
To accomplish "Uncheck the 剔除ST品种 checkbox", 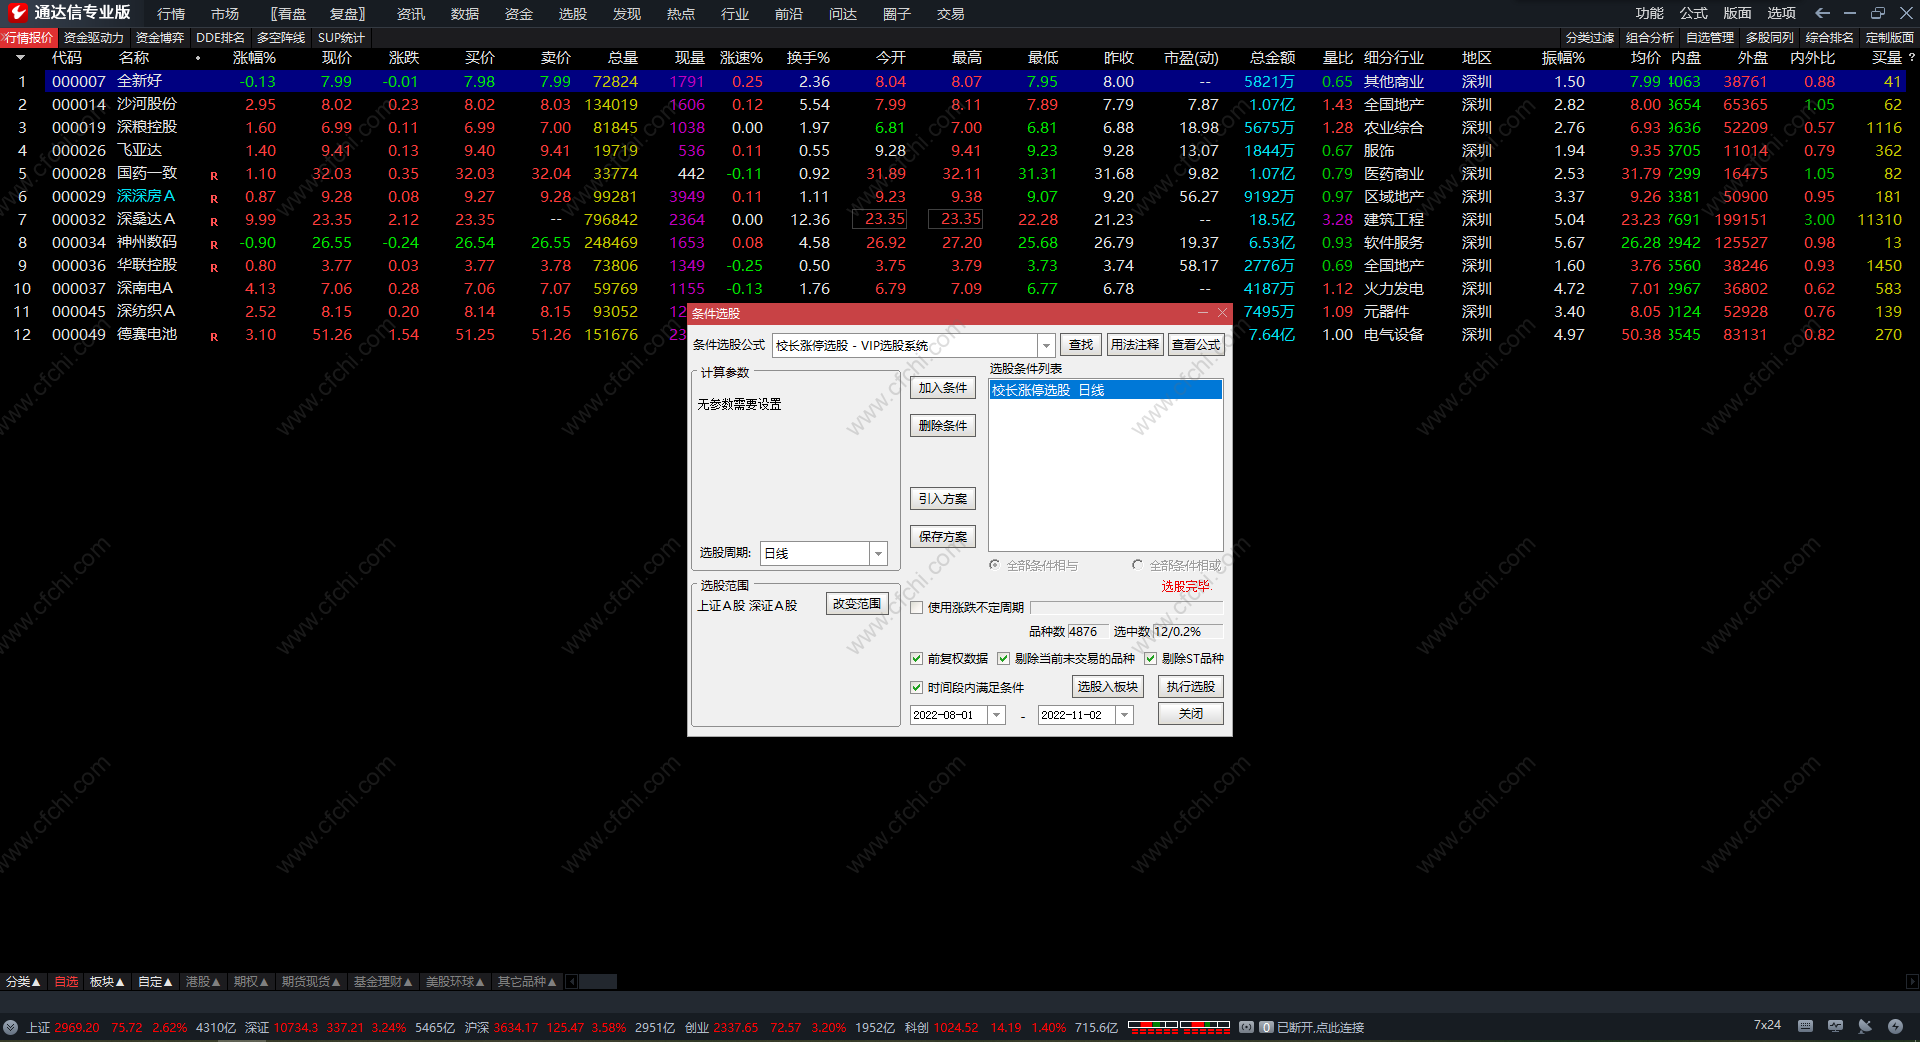I will (x=1150, y=658).
